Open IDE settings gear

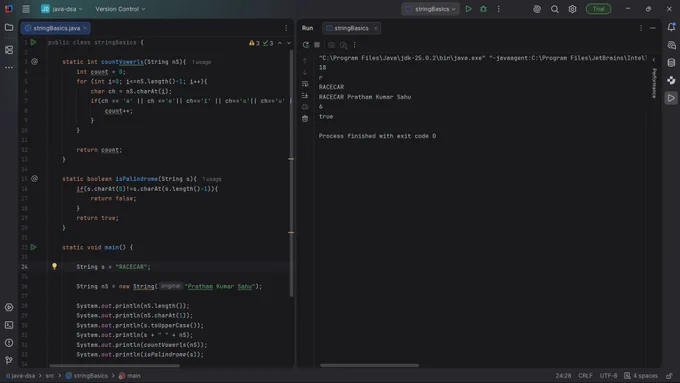572,9
